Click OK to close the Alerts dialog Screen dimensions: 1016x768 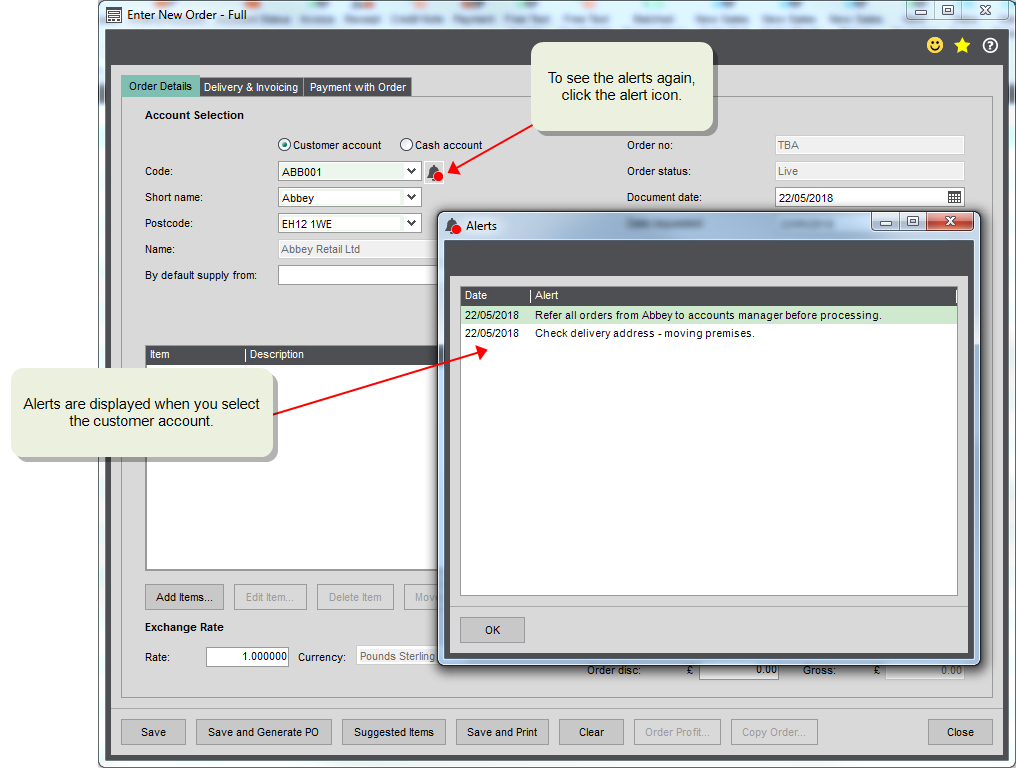pyautogui.click(x=491, y=630)
